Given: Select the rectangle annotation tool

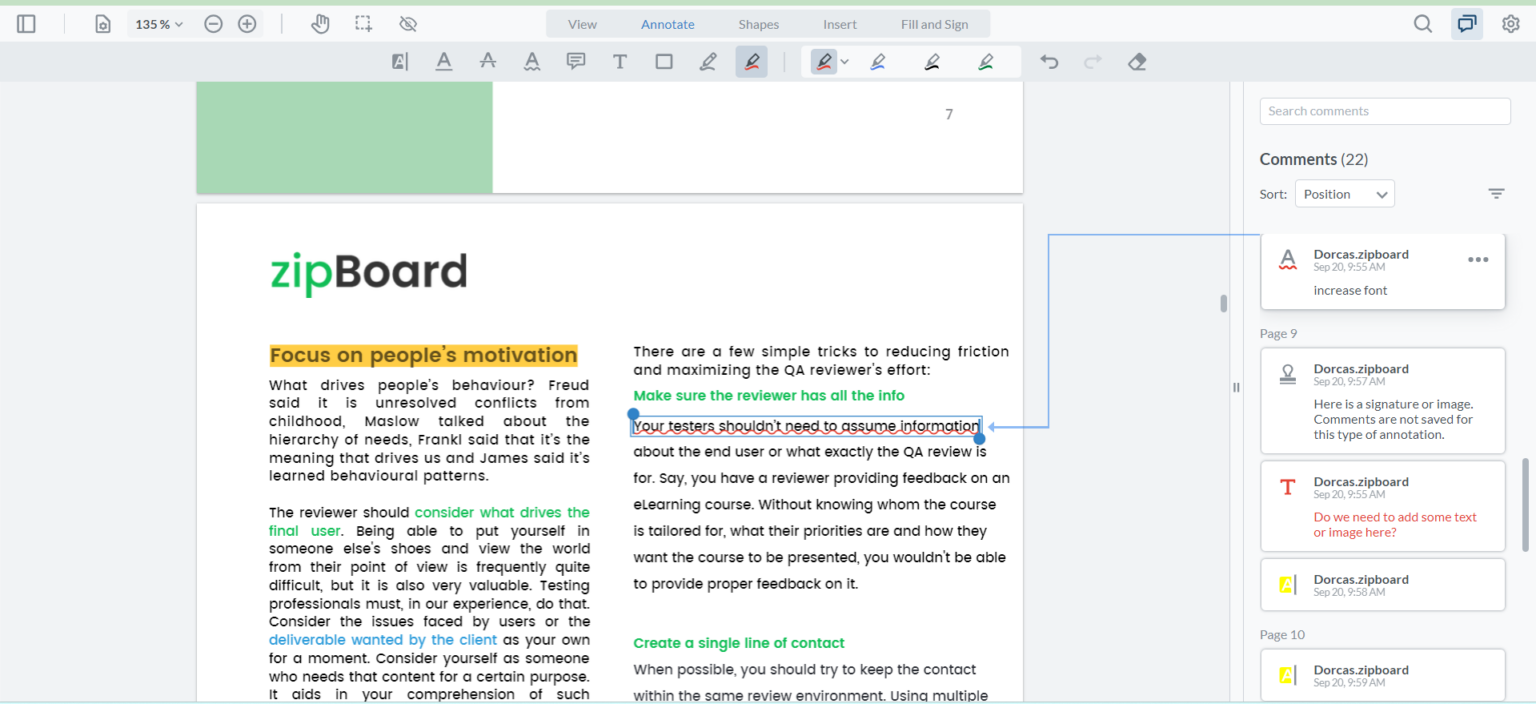Looking at the screenshot, I should tap(663, 61).
